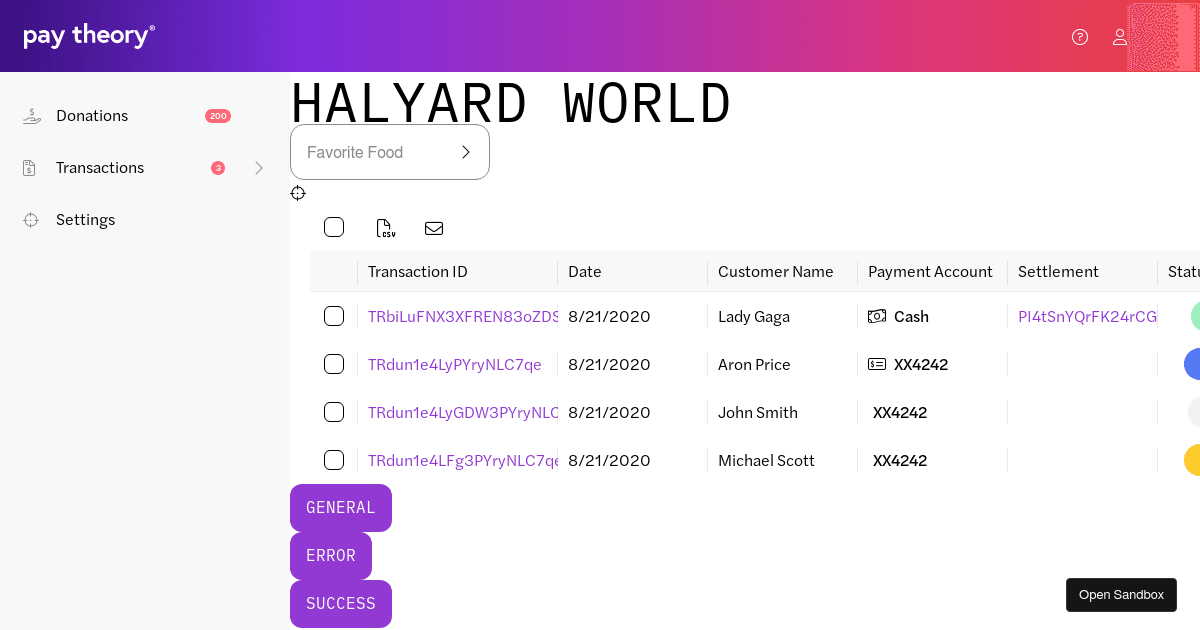Click the Settings gear icon in sidebar
The height and width of the screenshot is (630, 1200).
[30, 219]
